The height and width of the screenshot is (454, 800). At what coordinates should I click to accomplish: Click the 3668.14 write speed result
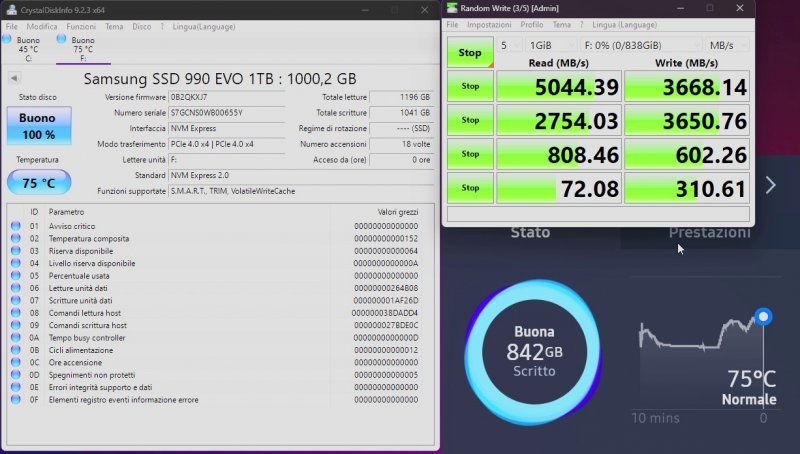687,86
